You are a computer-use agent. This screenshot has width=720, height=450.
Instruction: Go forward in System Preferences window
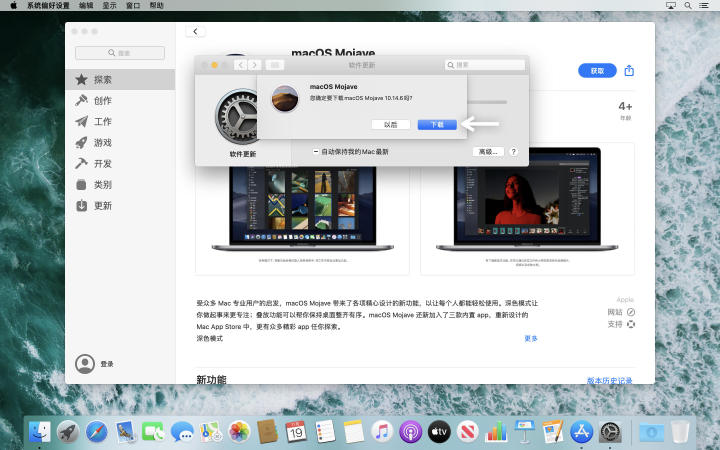[x=254, y=65]
